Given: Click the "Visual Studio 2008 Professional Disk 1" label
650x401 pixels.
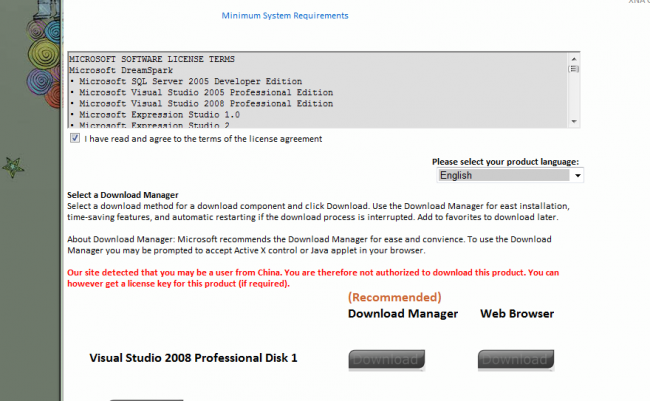Looking at the screenshot, I should coord(193,358).
